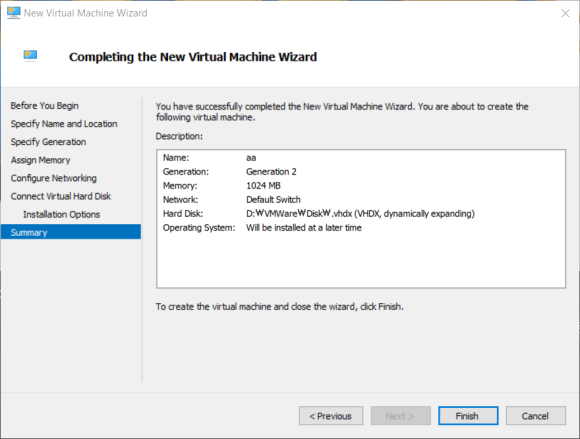Click the 'You have successfully completed' paragraph
Screen dimensions: 580x439
(342, 112)
